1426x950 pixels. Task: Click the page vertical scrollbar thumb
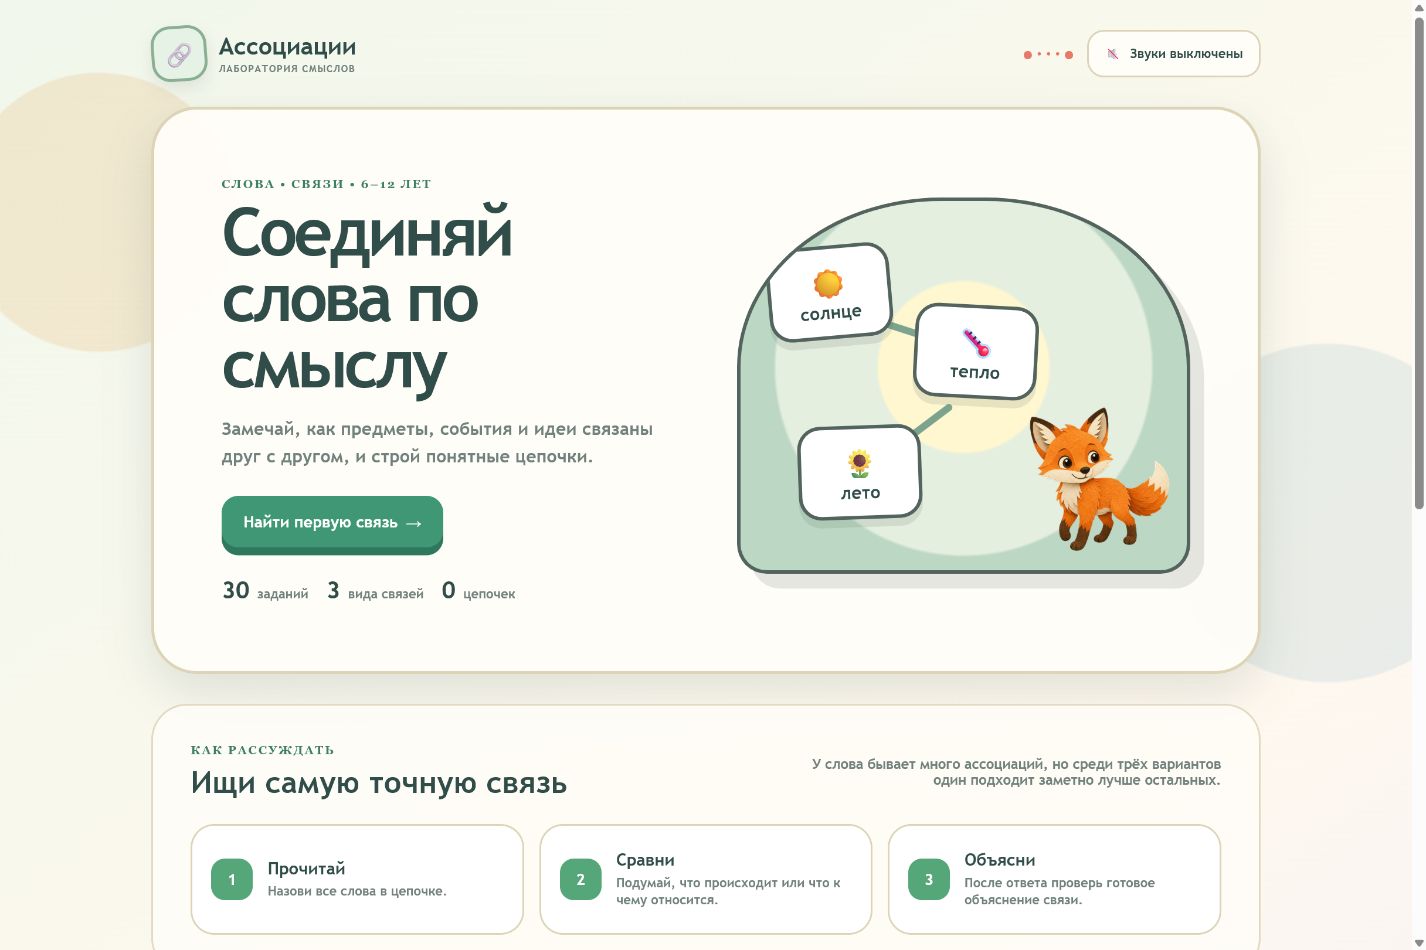click(x=1418, y=262)
